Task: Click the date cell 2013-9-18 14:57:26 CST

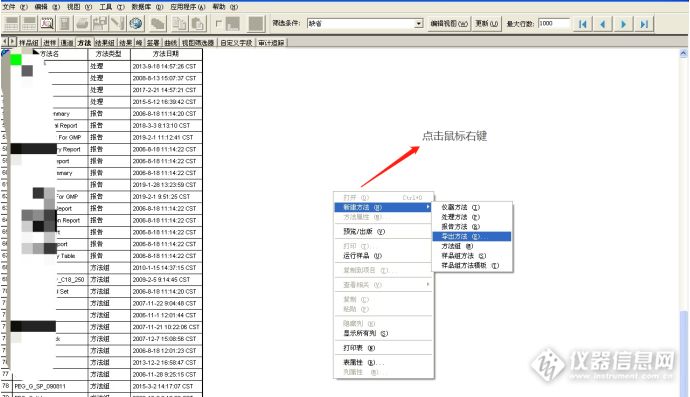Action: point(166,66)
